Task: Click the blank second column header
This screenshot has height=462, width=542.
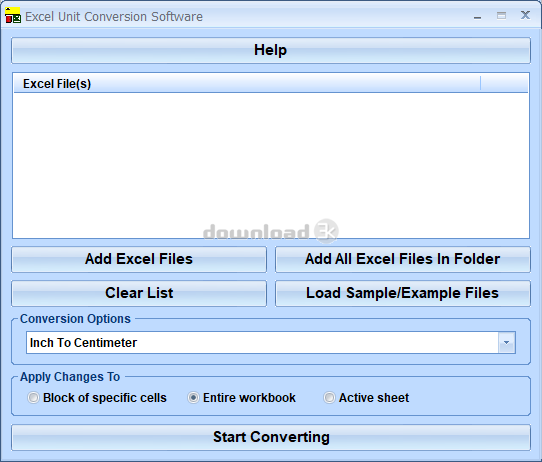Action: tap(504, 84)
